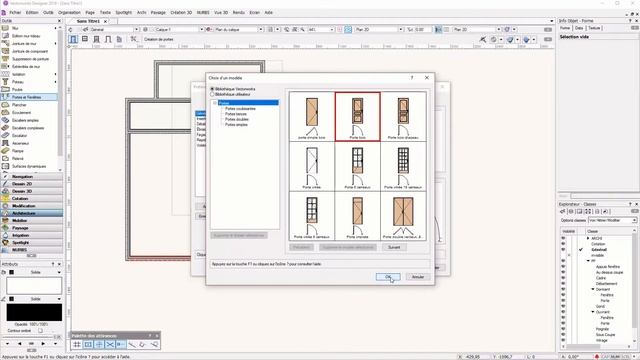The height and width of the screenshot is (360, 640).
Task: Select the Poutre beam tool
Action: point(29,89)
